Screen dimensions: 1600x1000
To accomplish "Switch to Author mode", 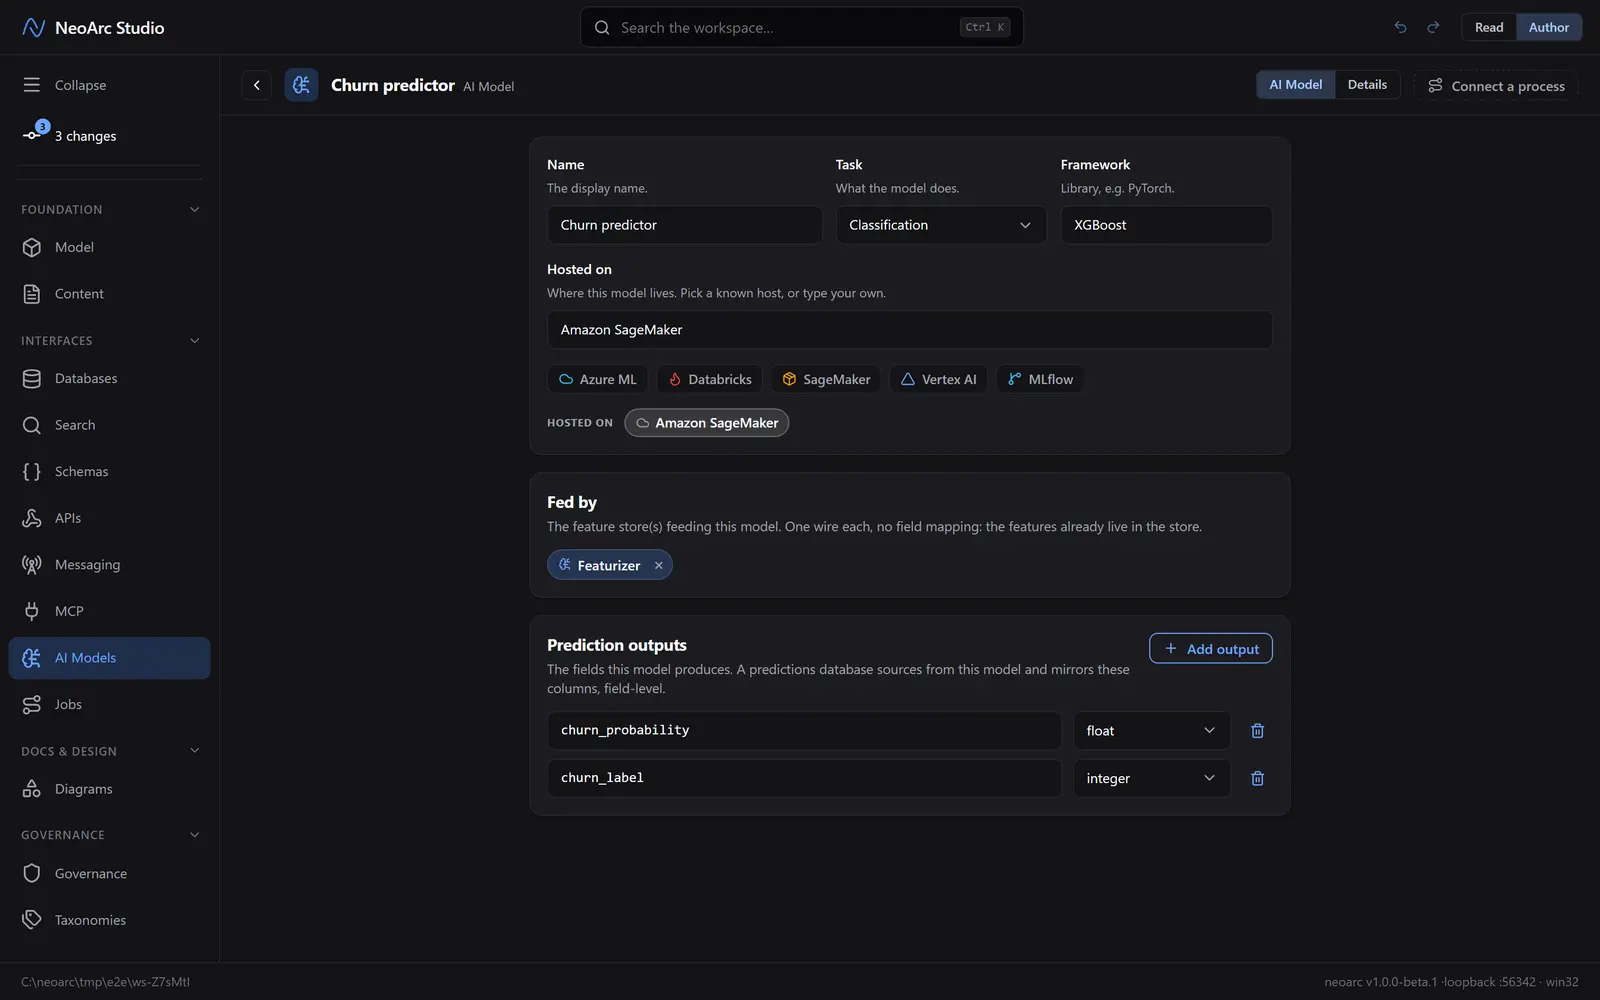I will coord(1549,27).
